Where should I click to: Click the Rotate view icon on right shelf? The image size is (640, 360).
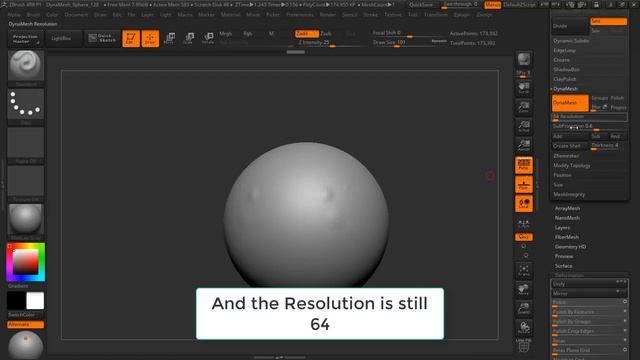tap(524, 328)
